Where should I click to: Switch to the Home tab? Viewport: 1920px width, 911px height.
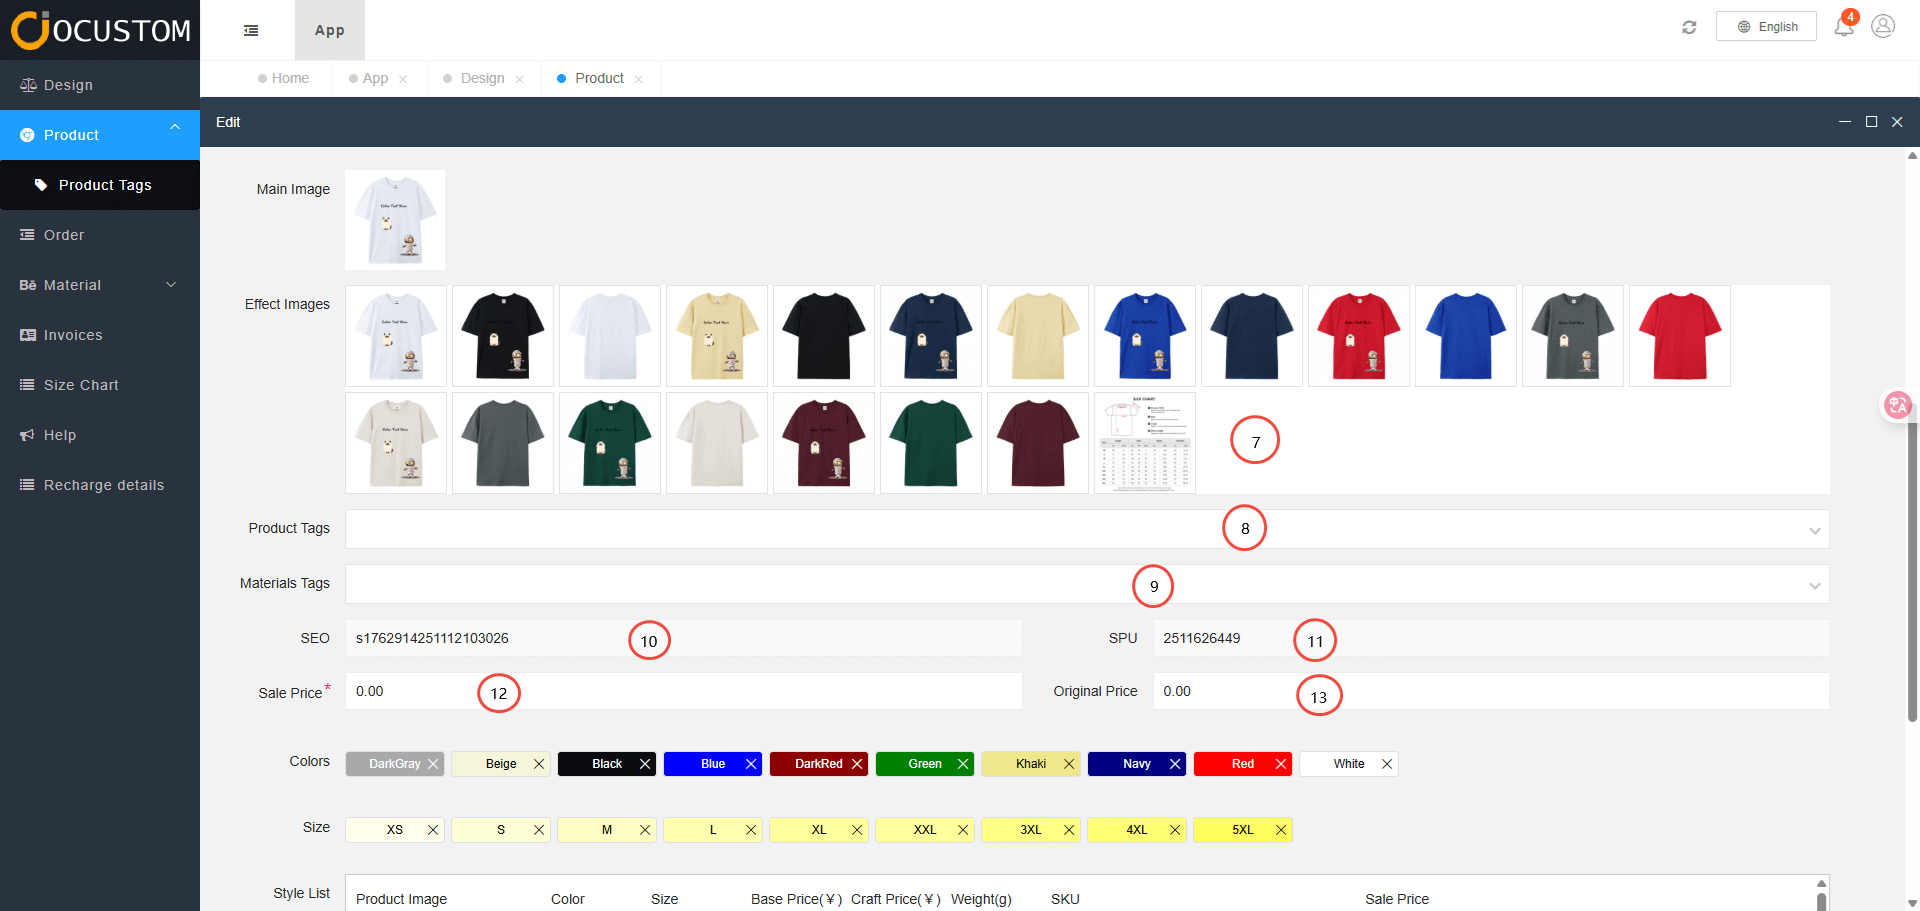[290, 78]
